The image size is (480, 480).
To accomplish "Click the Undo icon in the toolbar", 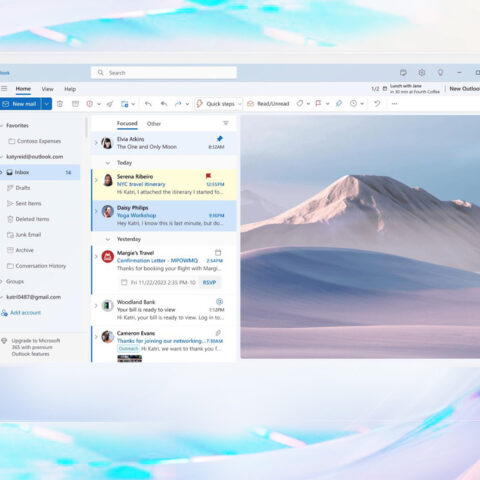I will [x=377, y=104].
